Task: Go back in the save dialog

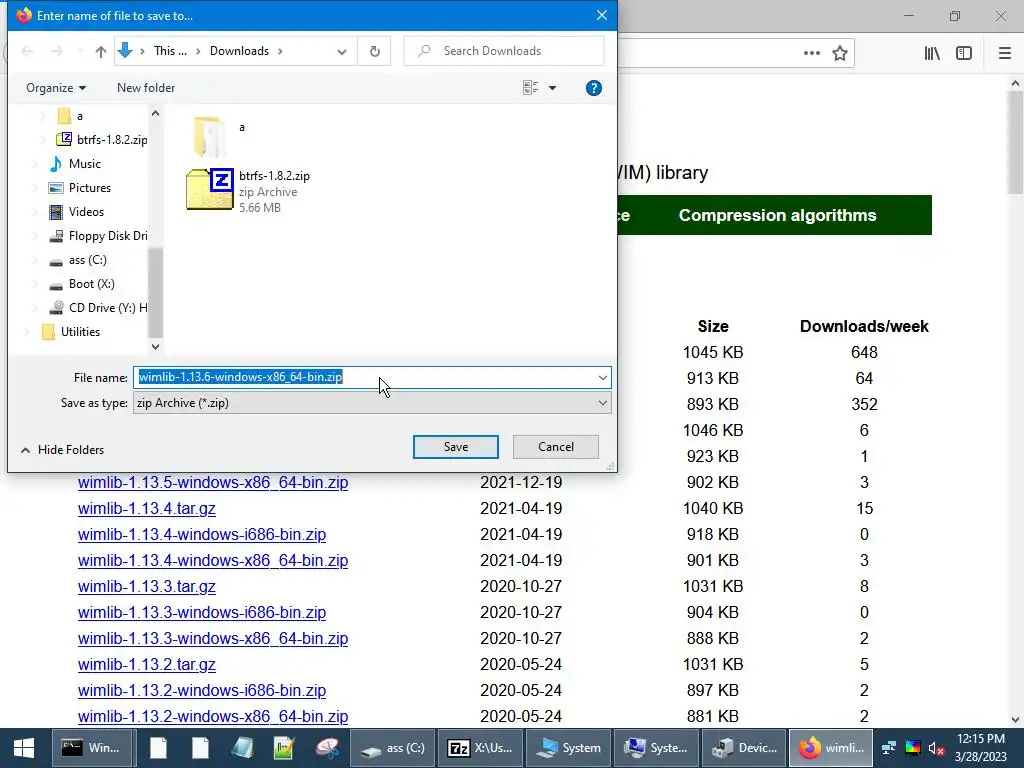Action: [27, 51]
